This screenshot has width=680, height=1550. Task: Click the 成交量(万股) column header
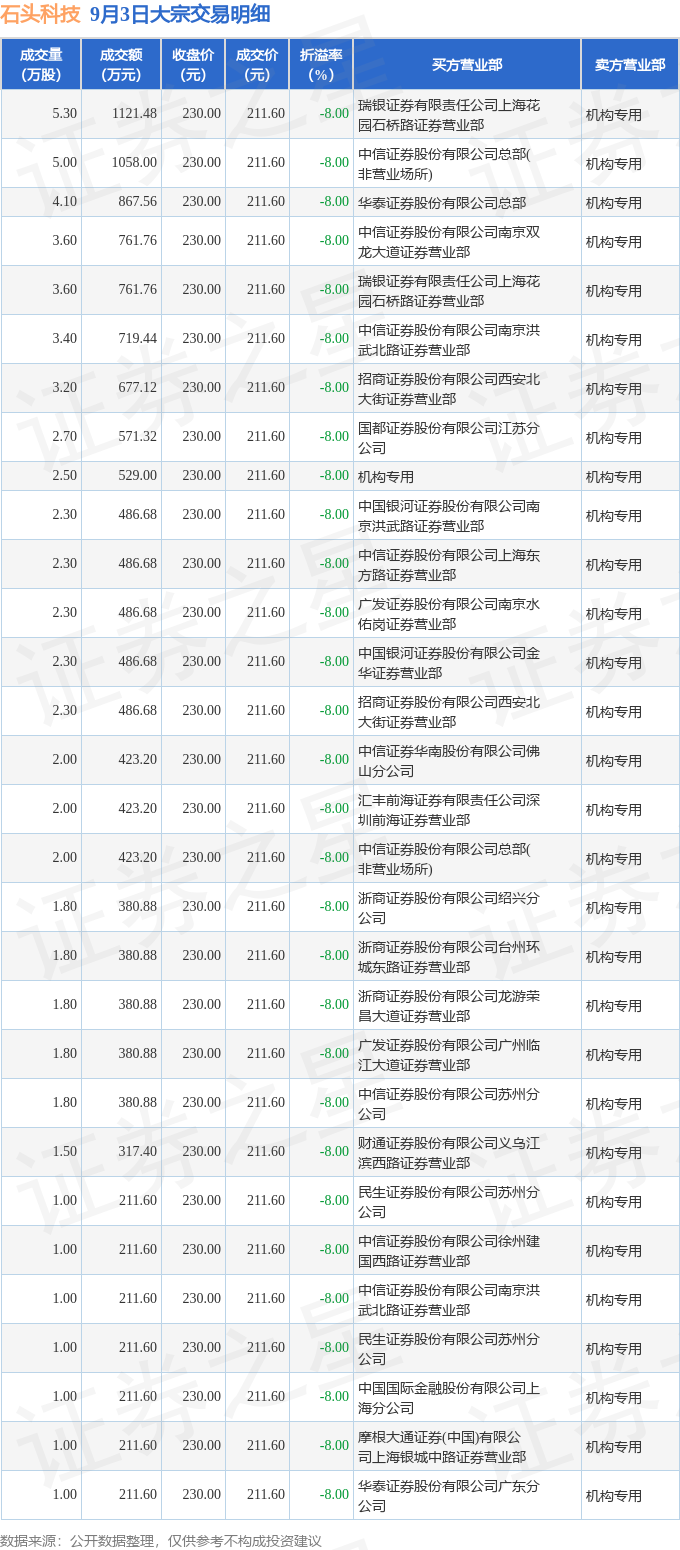click(x=41, y=65)
